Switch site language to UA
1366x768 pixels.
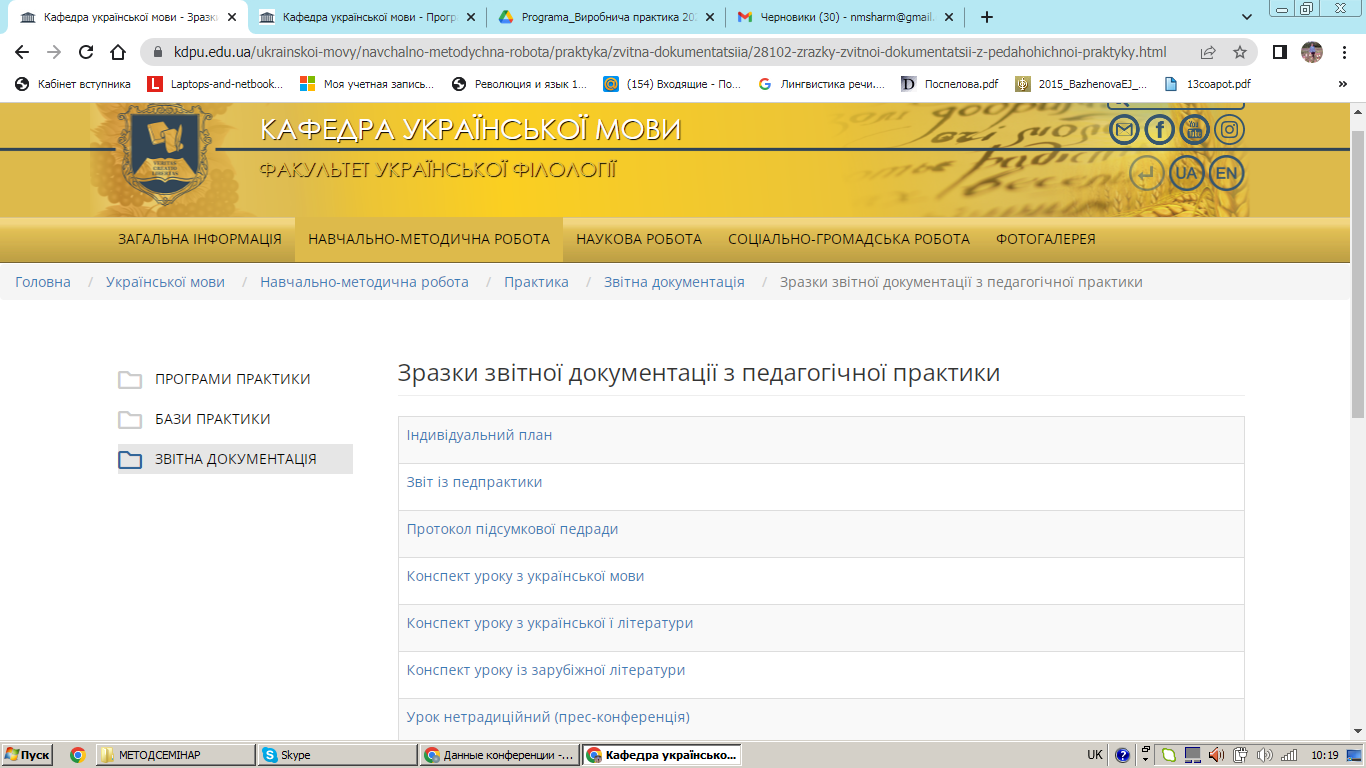[x=1187, y=173]
